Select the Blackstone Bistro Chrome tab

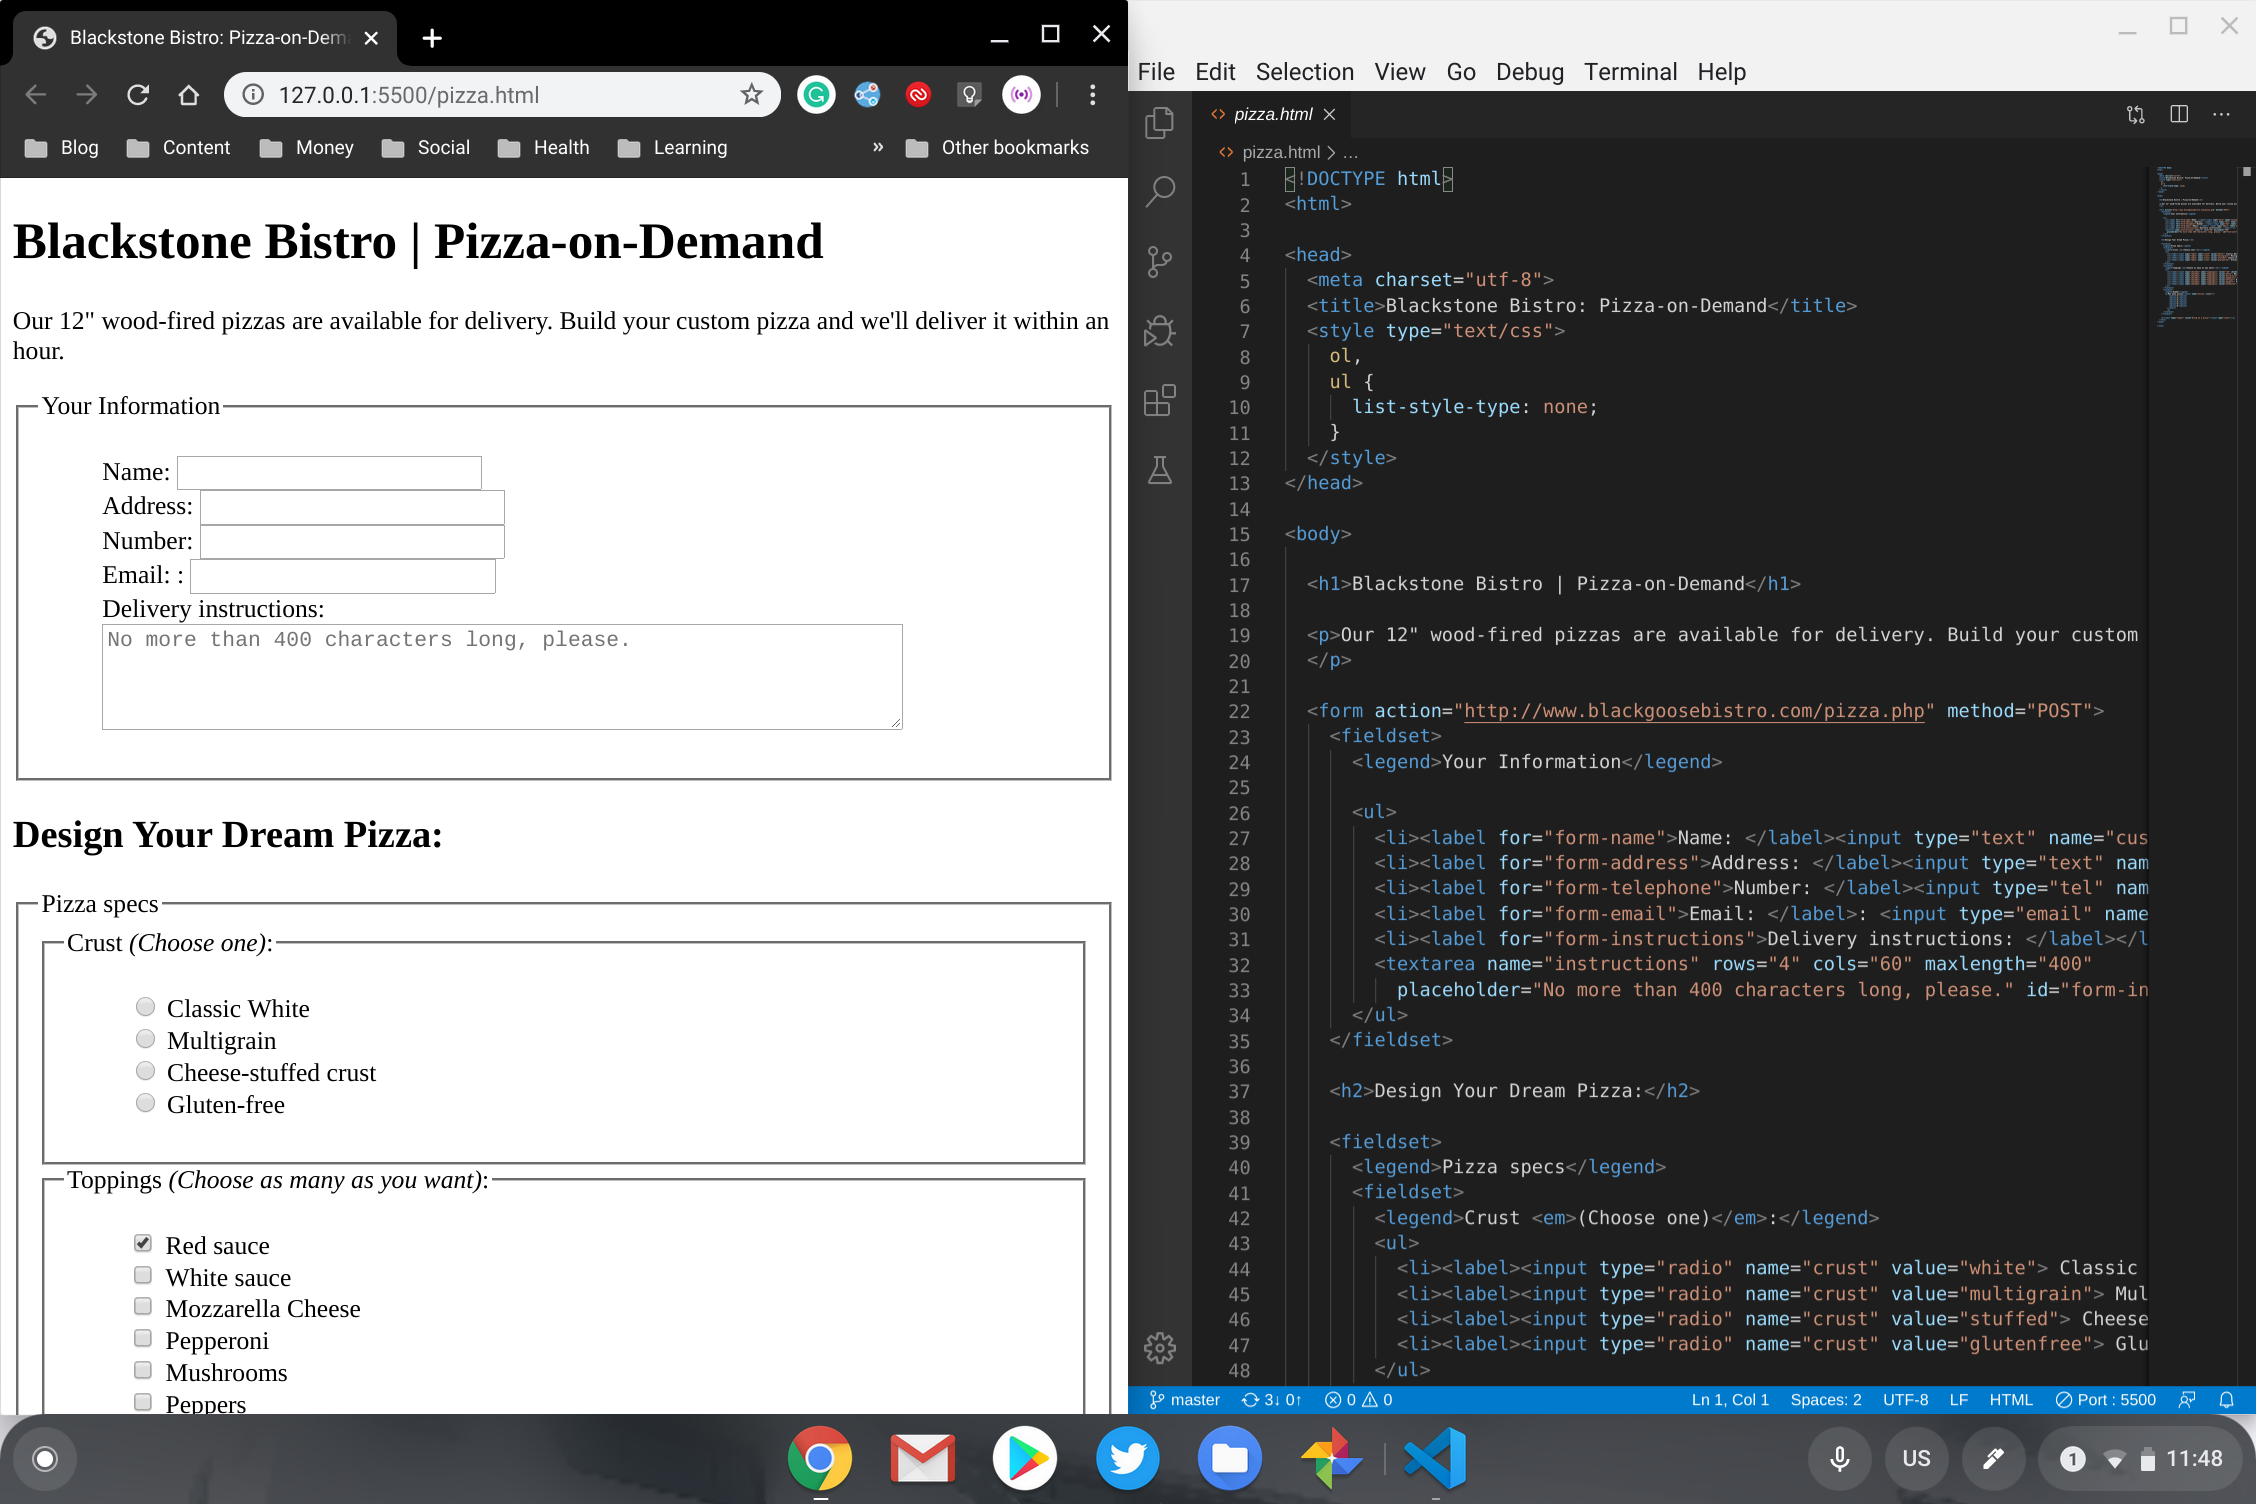click(x=205, y=38)
